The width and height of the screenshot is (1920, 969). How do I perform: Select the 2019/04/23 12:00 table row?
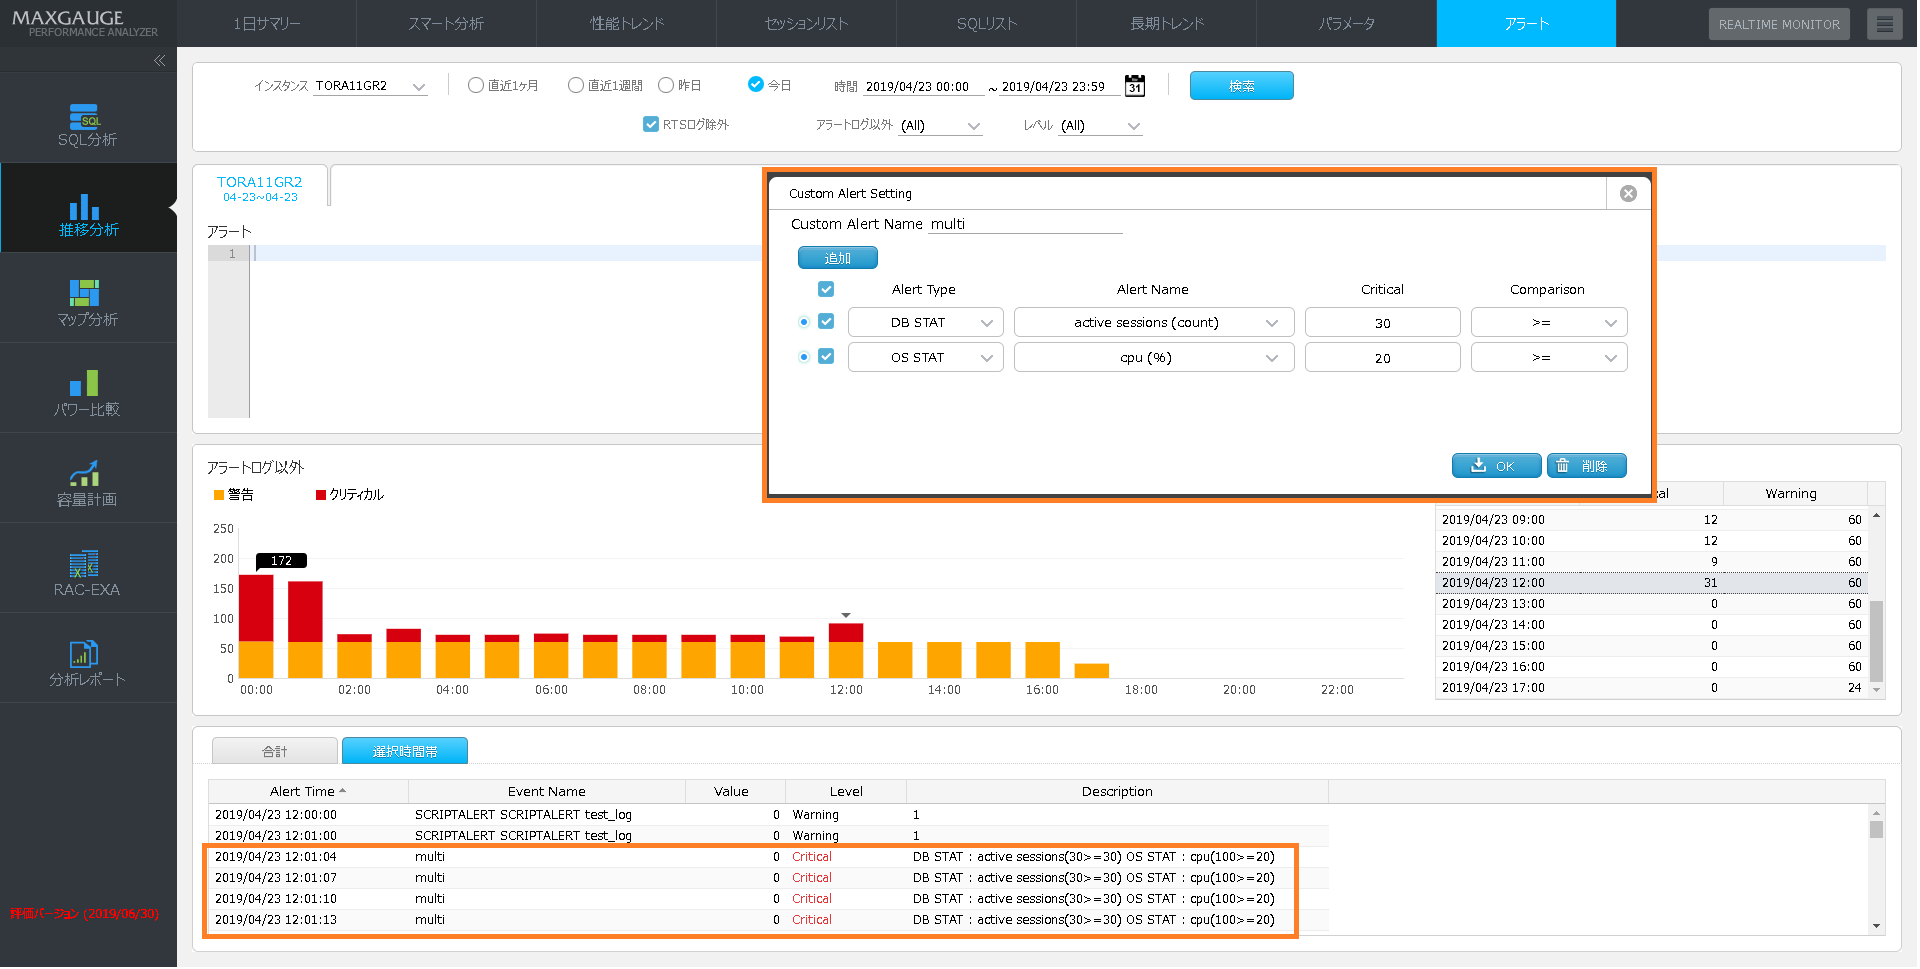click(1652, 583)
